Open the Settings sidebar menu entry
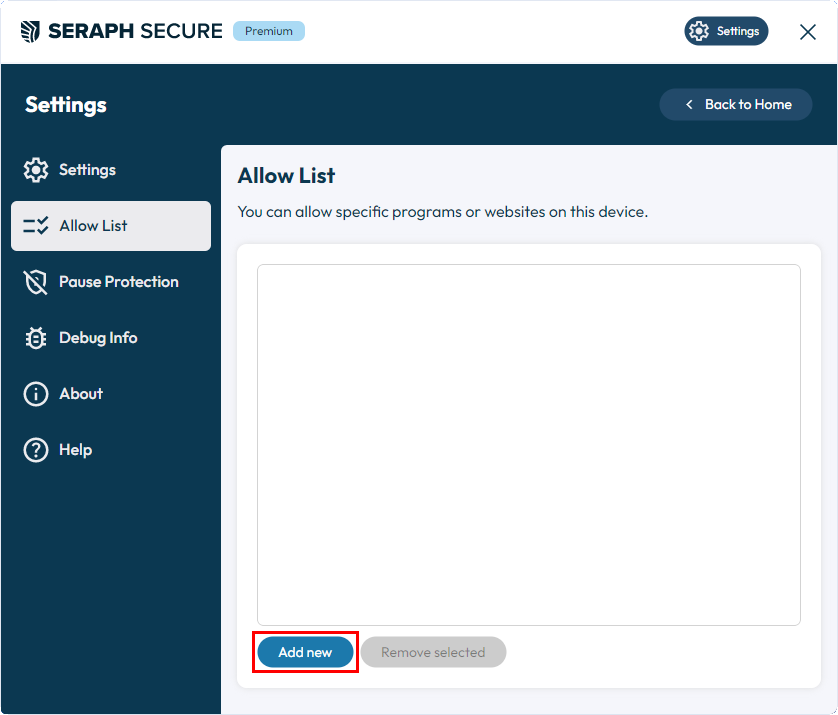 pos(111,170)
